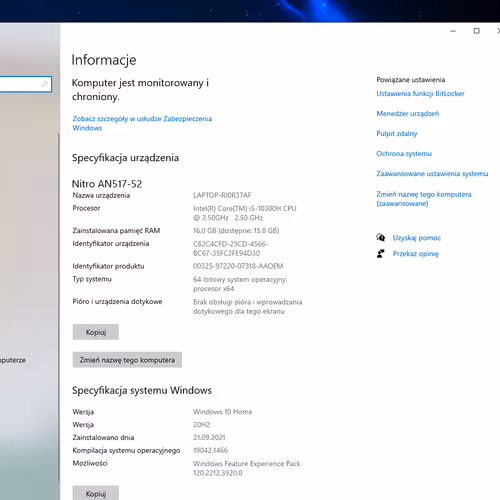This screenshot has height=500, width=500.
Task: Click the Uzyskaj pomoc help icon
Action: [381, 237]
